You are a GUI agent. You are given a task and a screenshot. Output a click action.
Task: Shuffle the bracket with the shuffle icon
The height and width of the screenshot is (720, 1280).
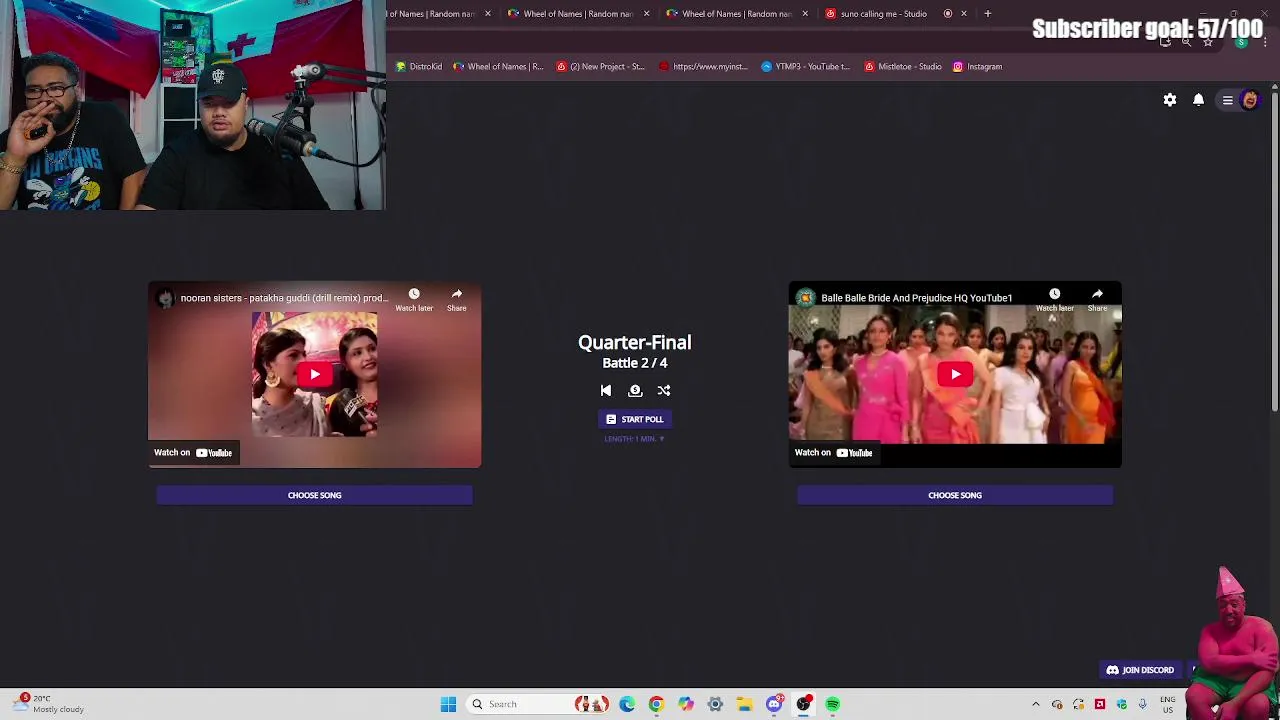(664, 391)
